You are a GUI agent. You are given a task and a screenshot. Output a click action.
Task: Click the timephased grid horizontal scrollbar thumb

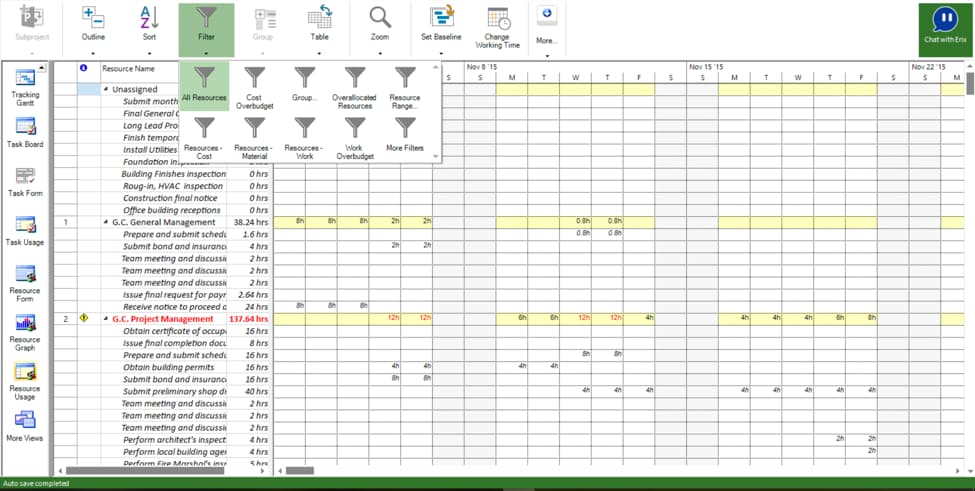pos(300,471)
